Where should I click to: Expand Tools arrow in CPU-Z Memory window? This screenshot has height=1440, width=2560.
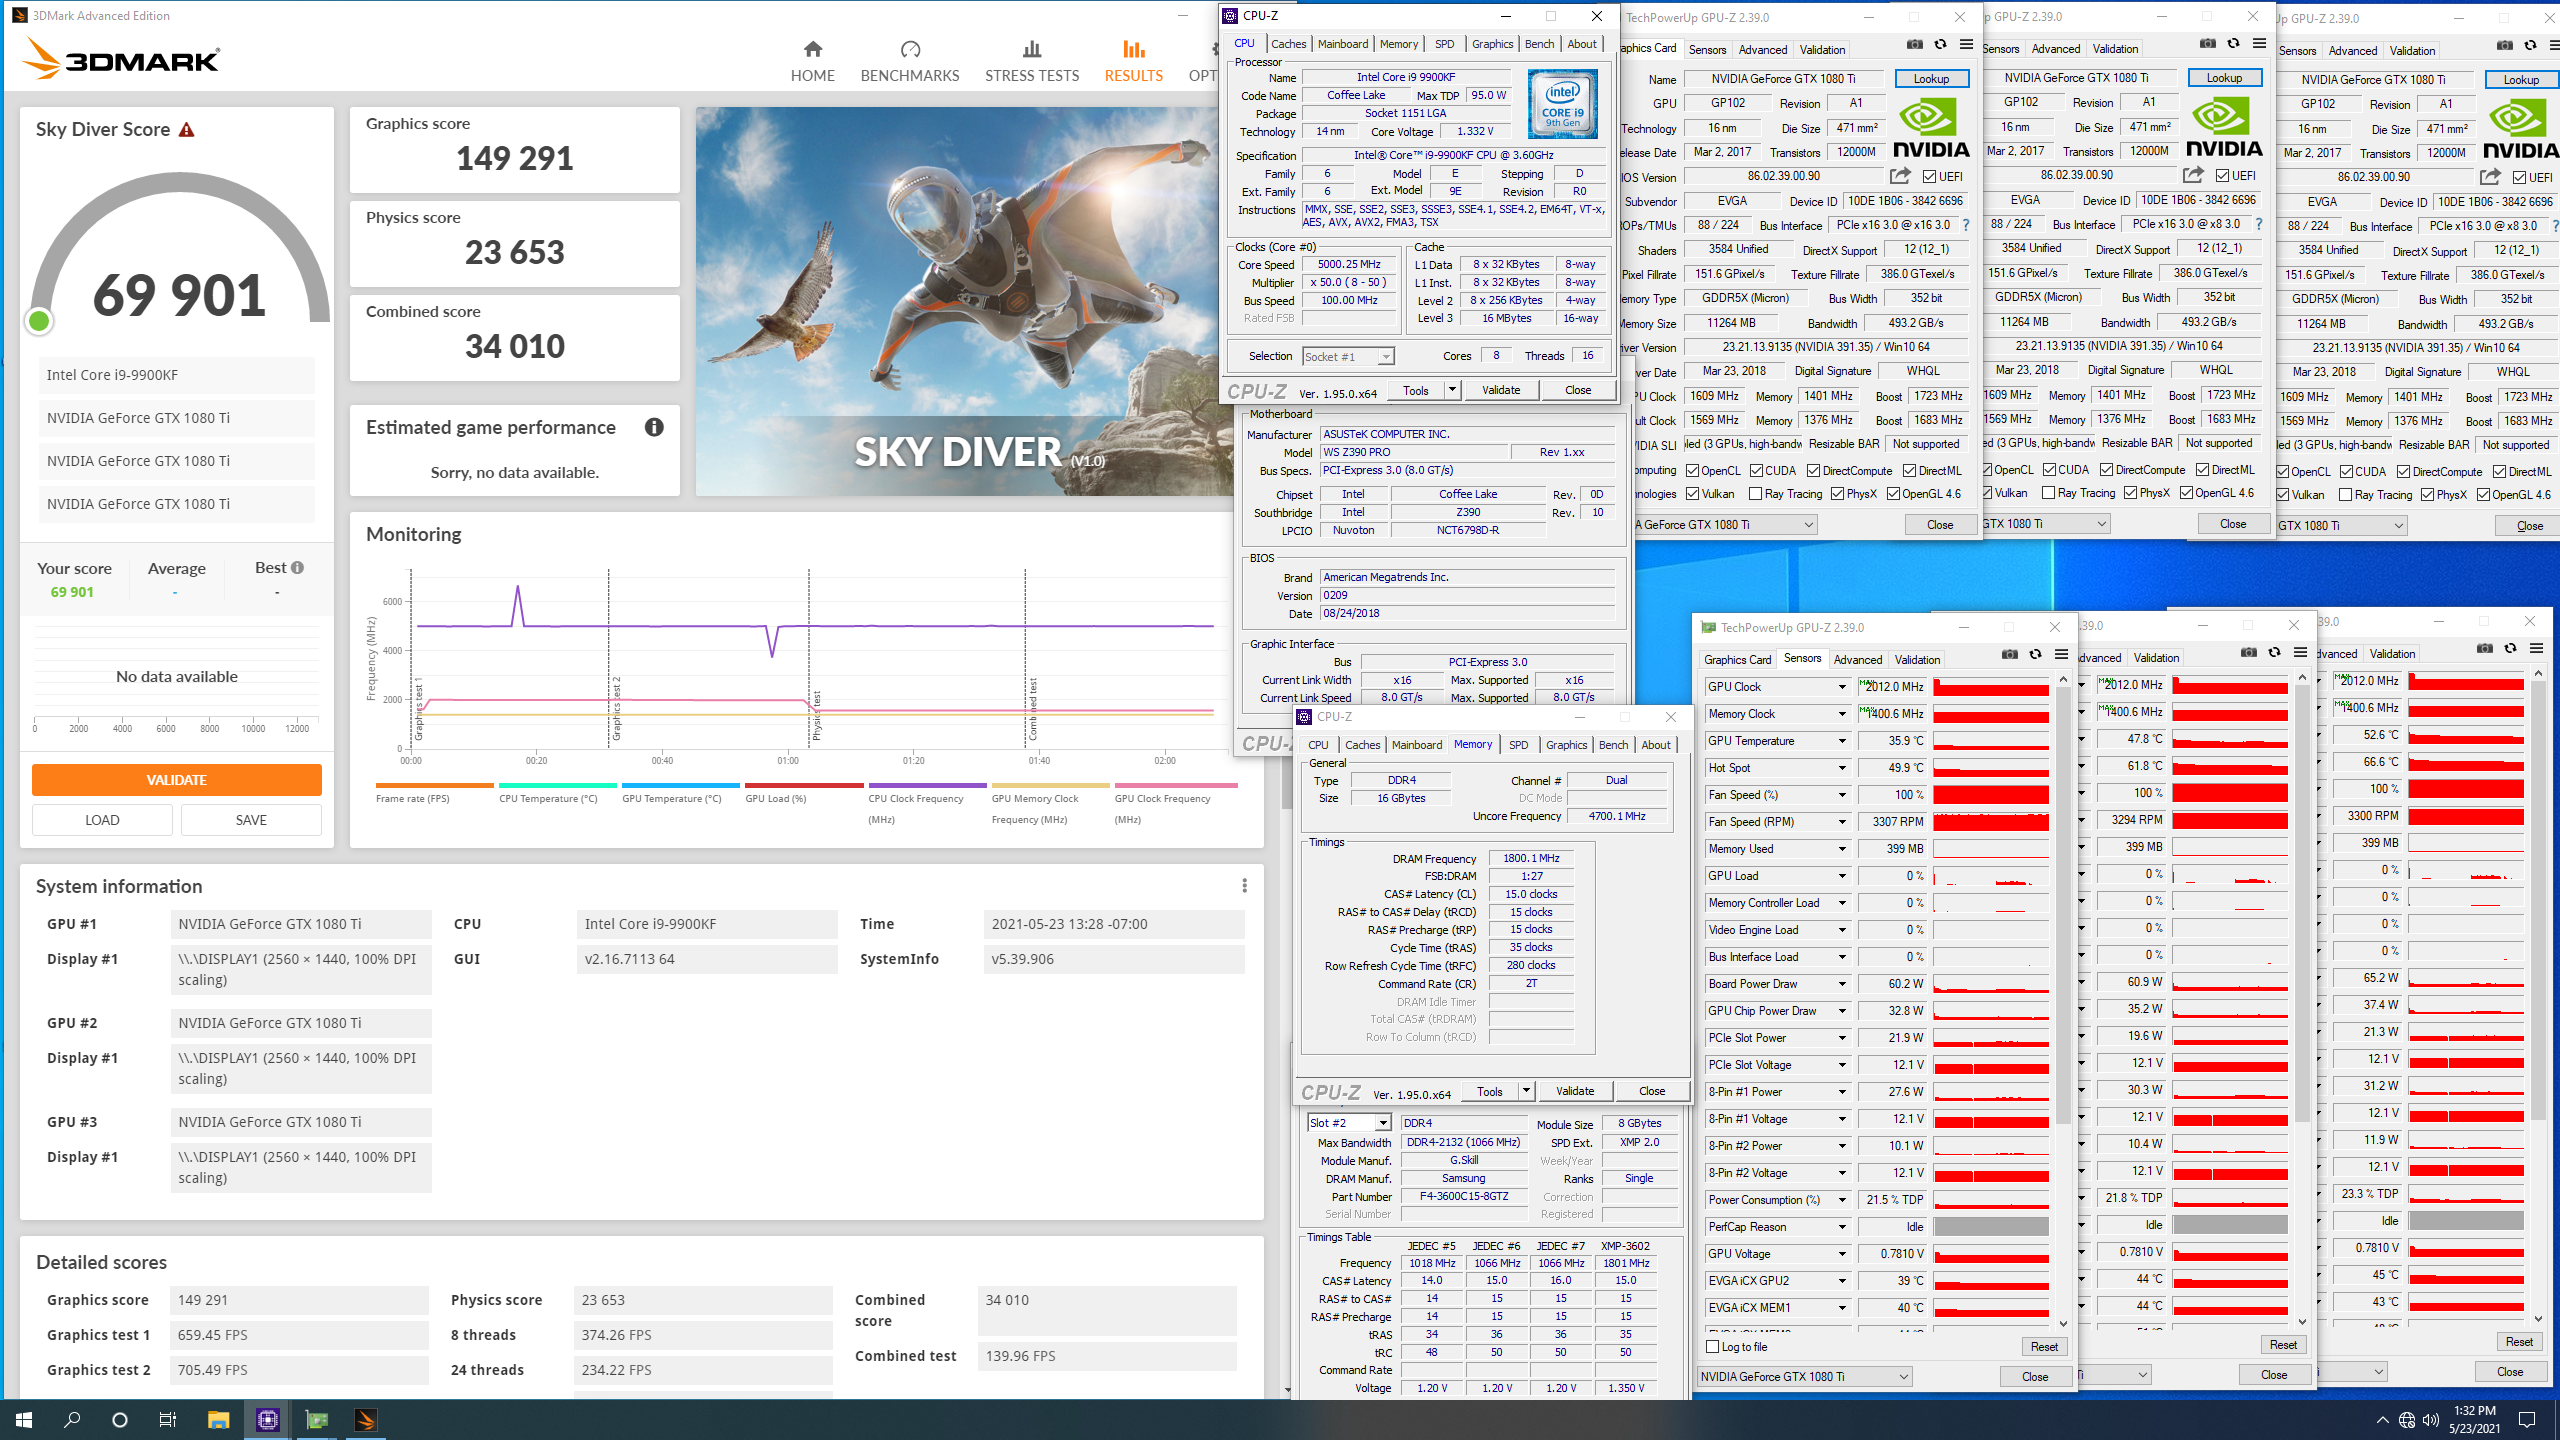[x=1526, y=1091]
